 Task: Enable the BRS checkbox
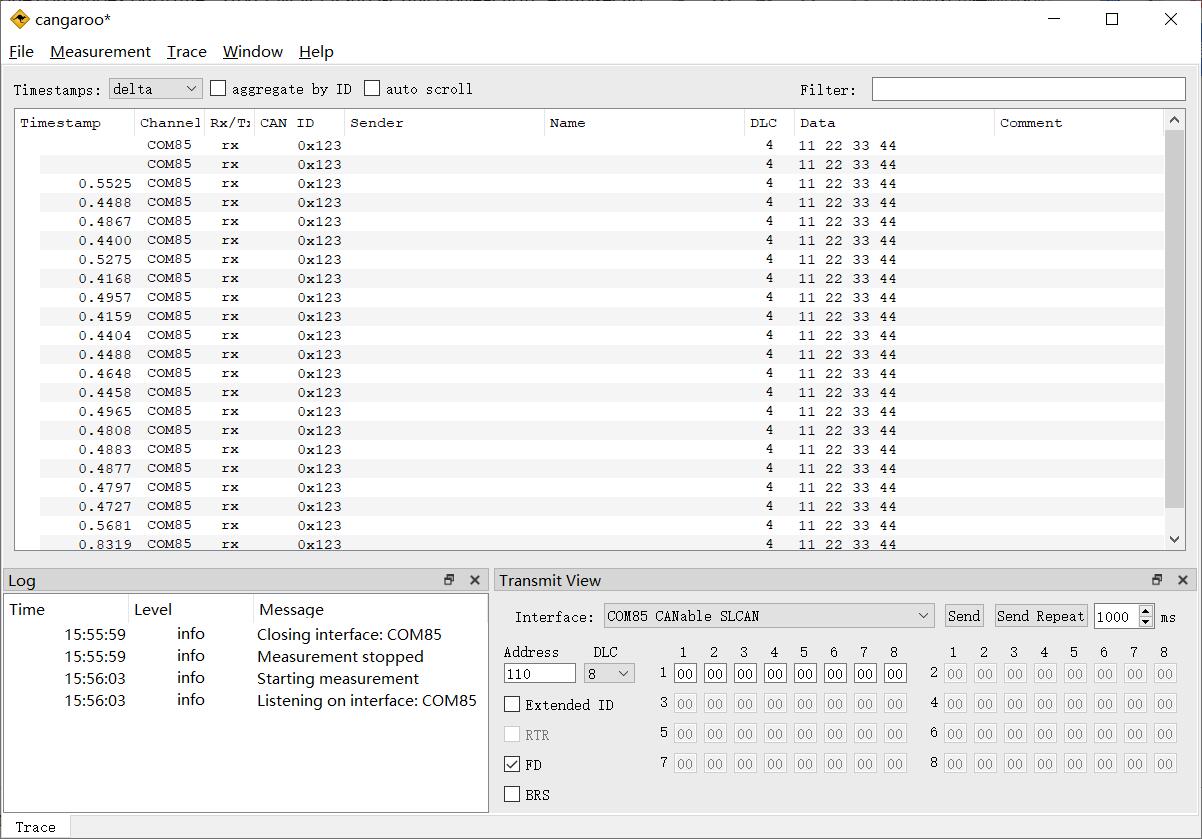pyautogui.click(x=512, y=794)
